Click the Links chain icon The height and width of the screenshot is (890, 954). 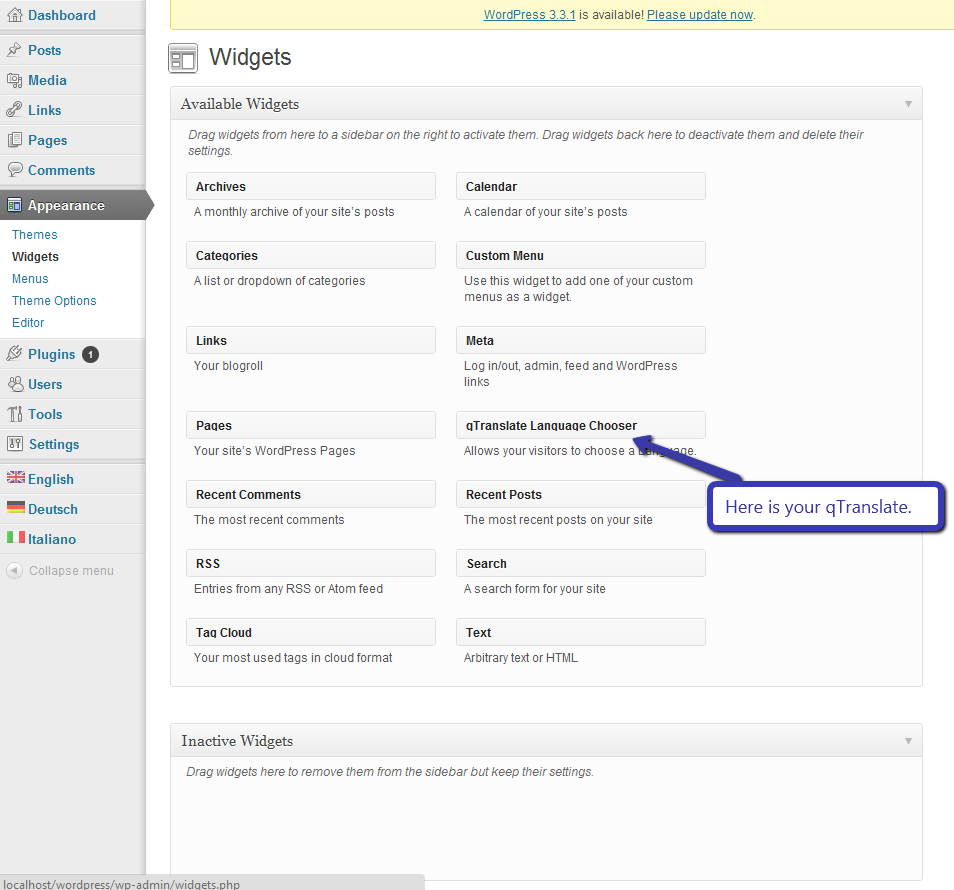[15, 110]
